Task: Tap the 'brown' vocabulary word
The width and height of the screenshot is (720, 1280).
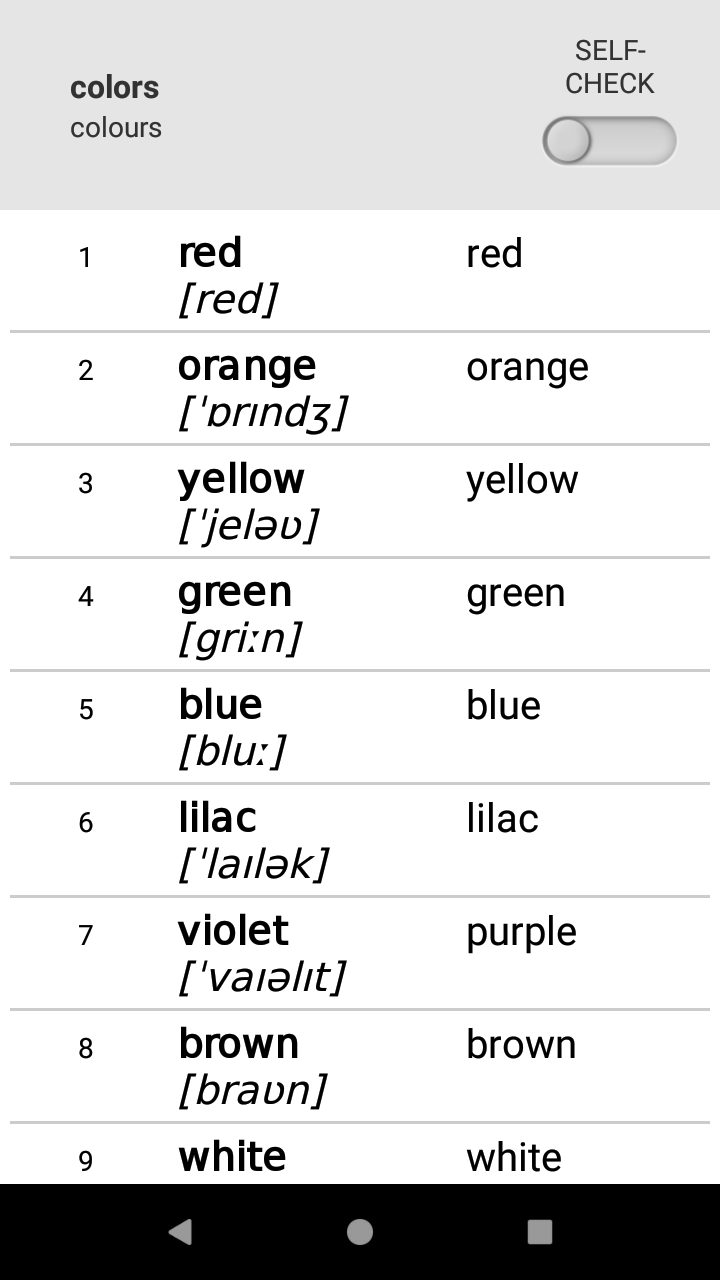Action: (238, 1044)
